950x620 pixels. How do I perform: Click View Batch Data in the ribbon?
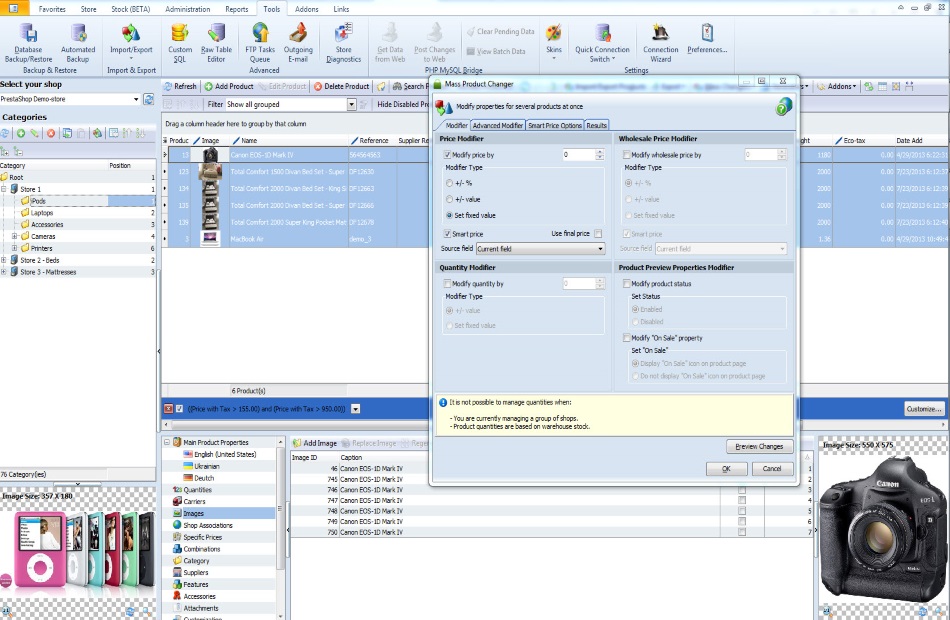click(496, 52)
